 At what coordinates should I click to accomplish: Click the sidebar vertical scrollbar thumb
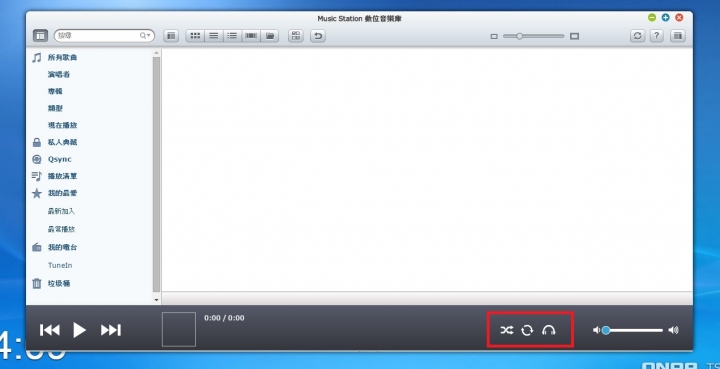(157, 174)
